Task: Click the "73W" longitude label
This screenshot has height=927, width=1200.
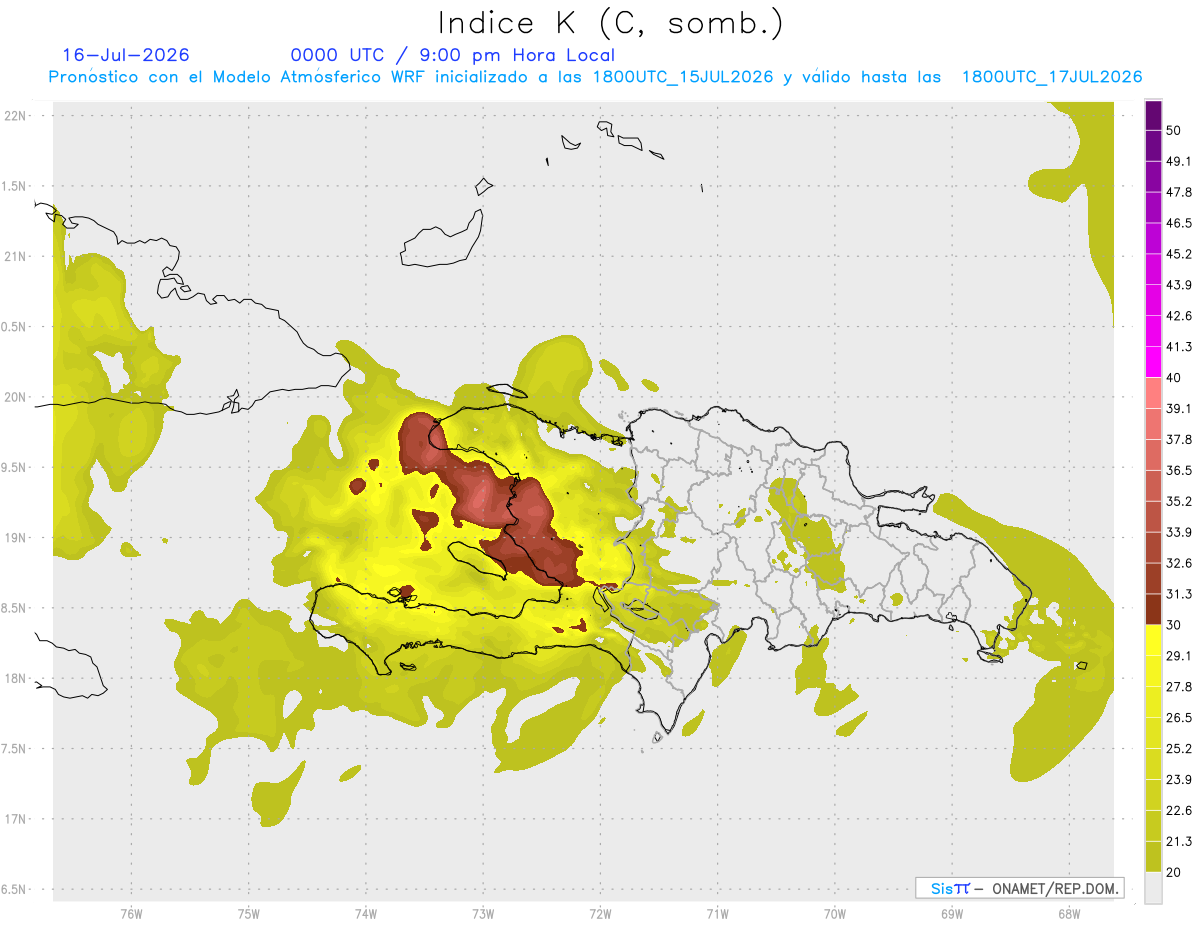Action: coord(483,913)
